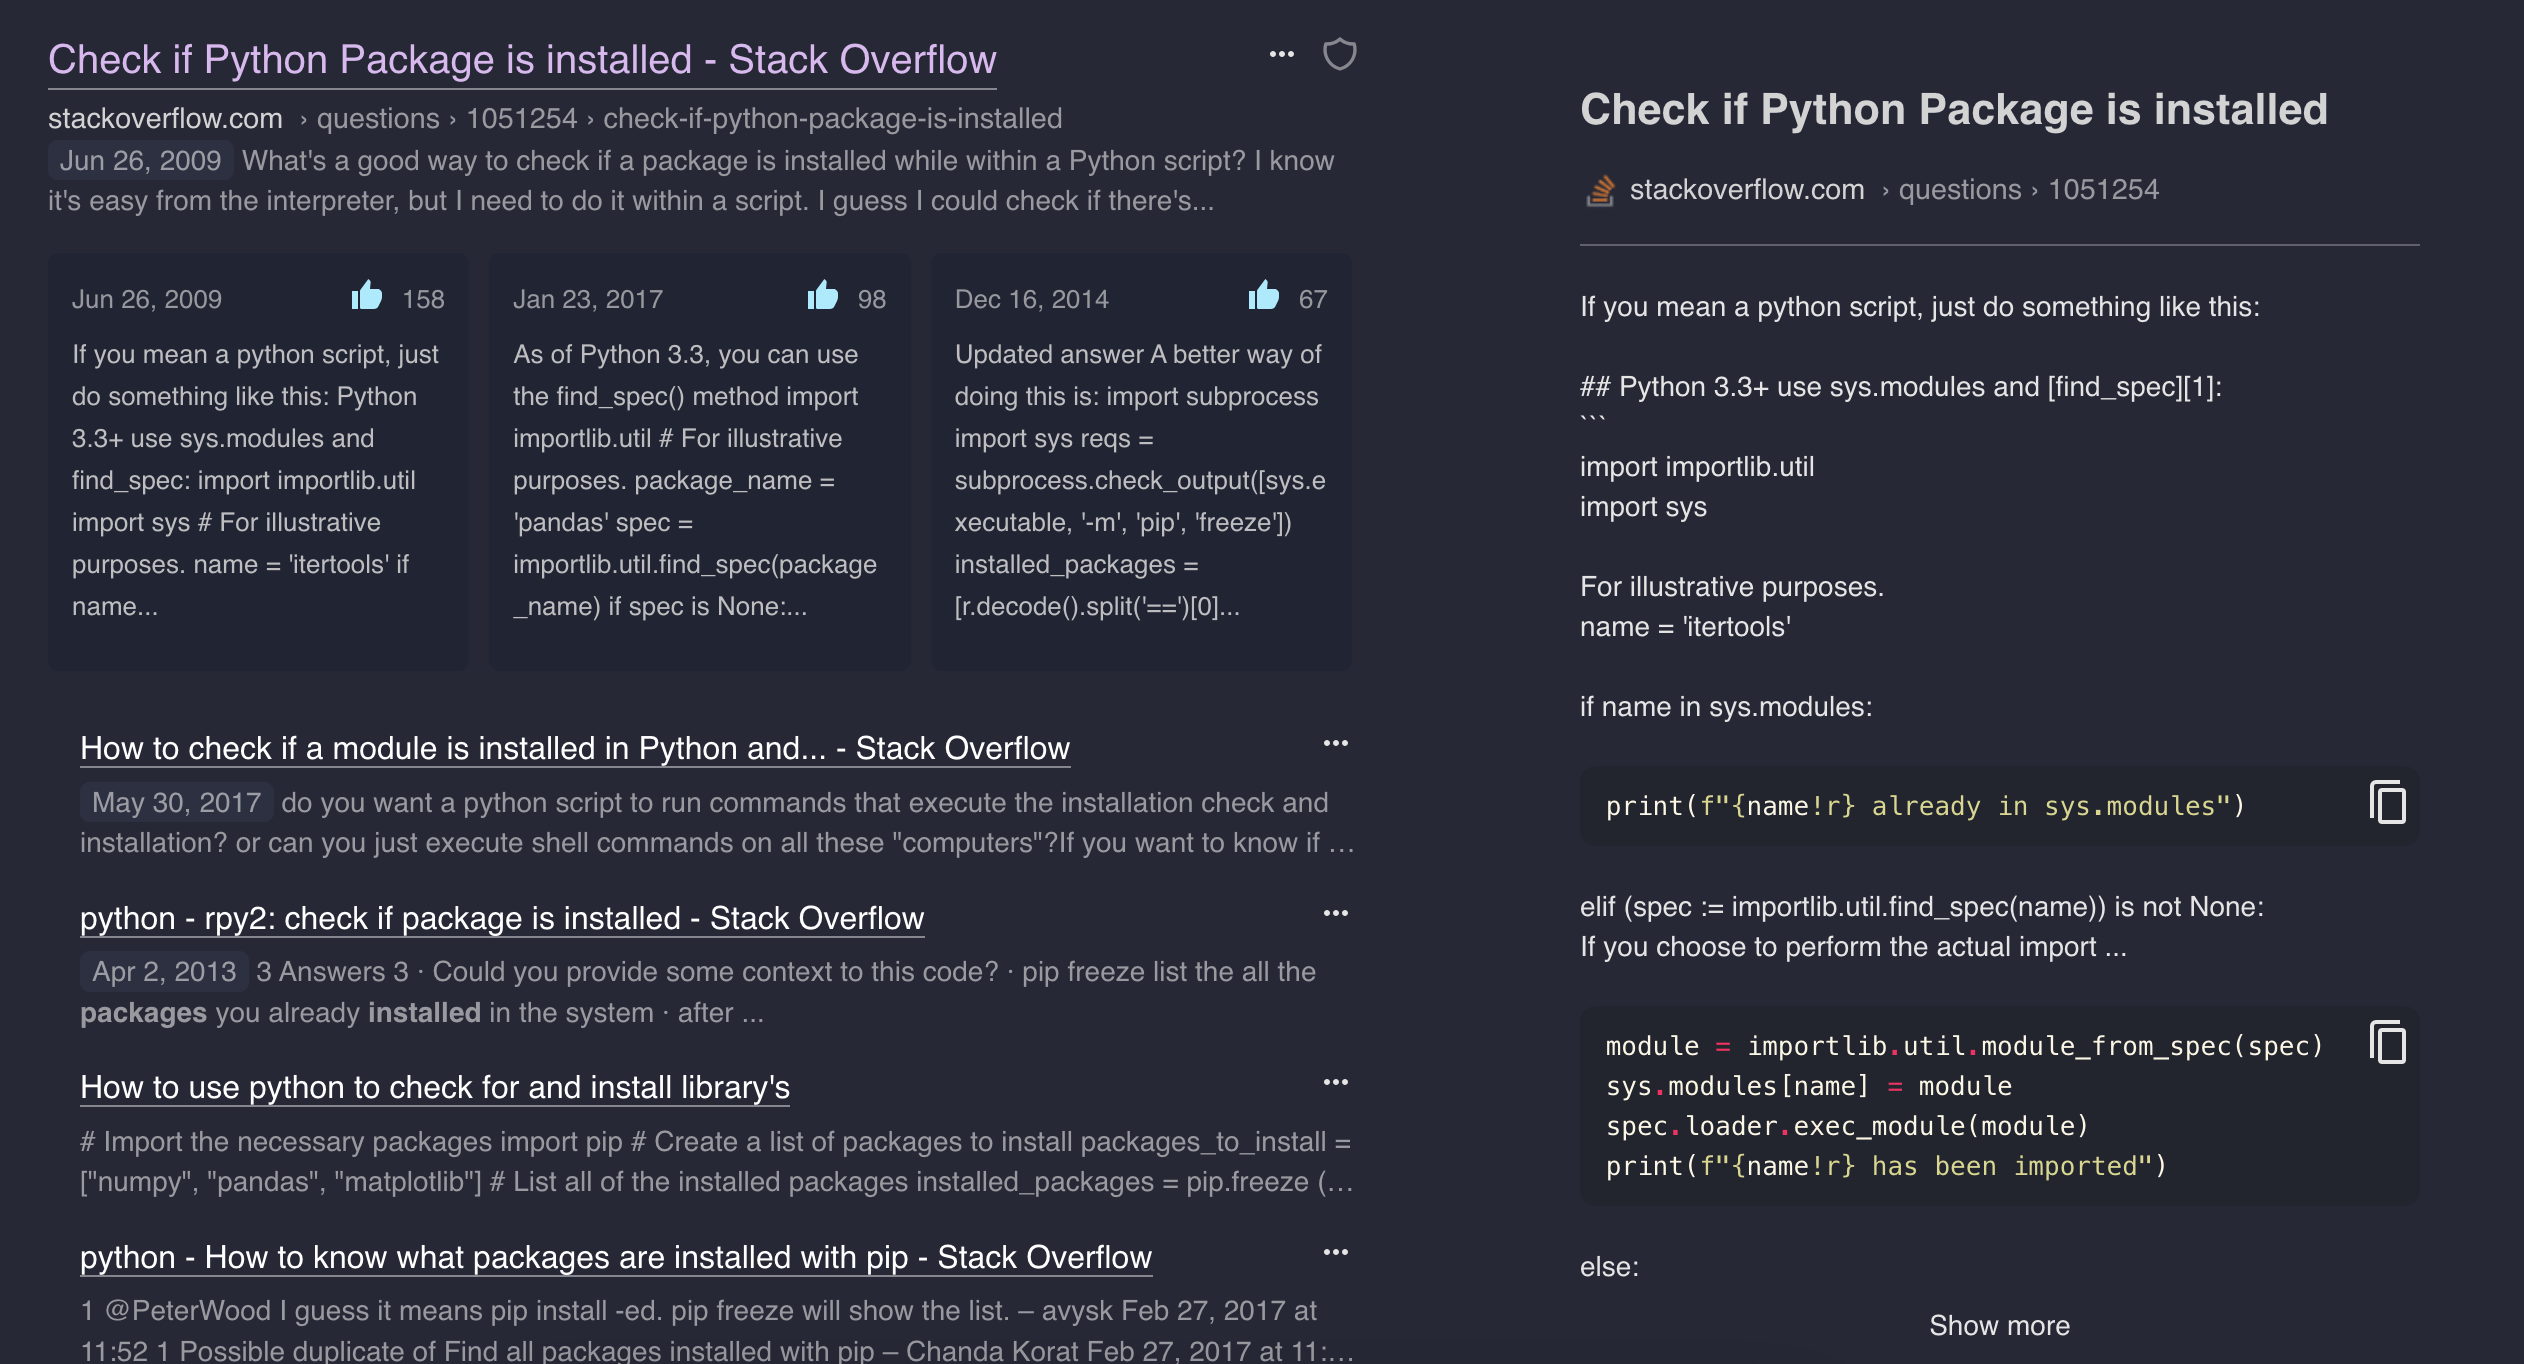
Task: Open options for 'check for and install library's' result
Action: pyautogui.click(x=1335, y=1082)
